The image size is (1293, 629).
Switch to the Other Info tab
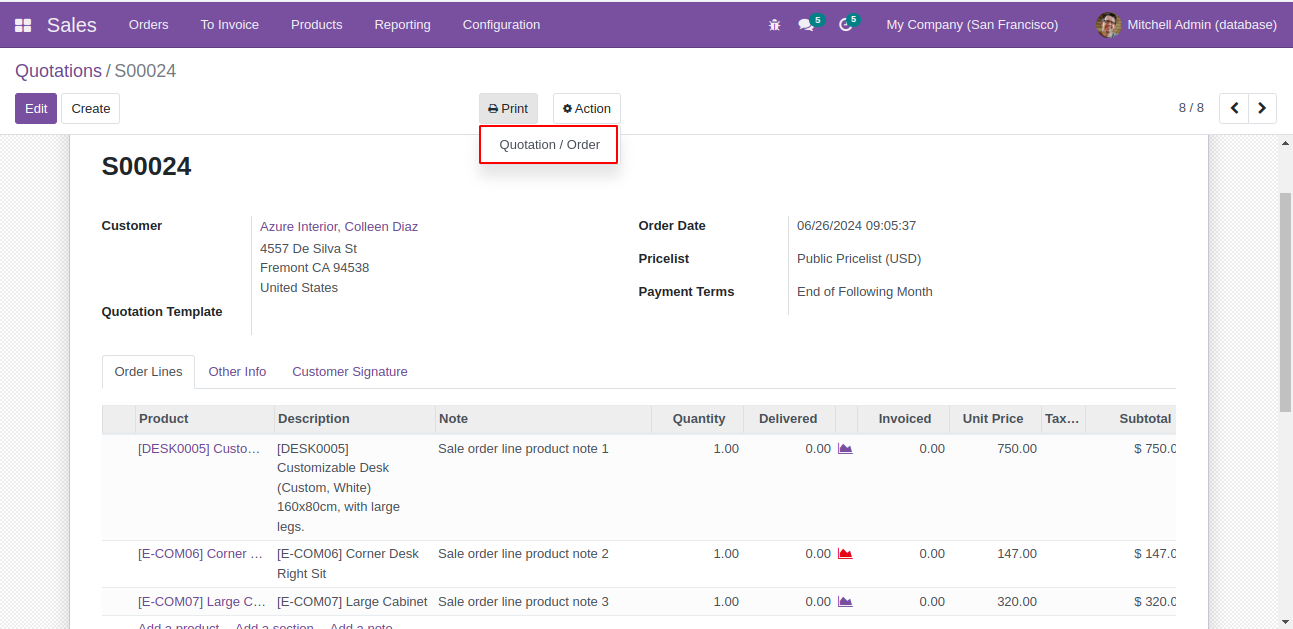[x=237, y=372]
